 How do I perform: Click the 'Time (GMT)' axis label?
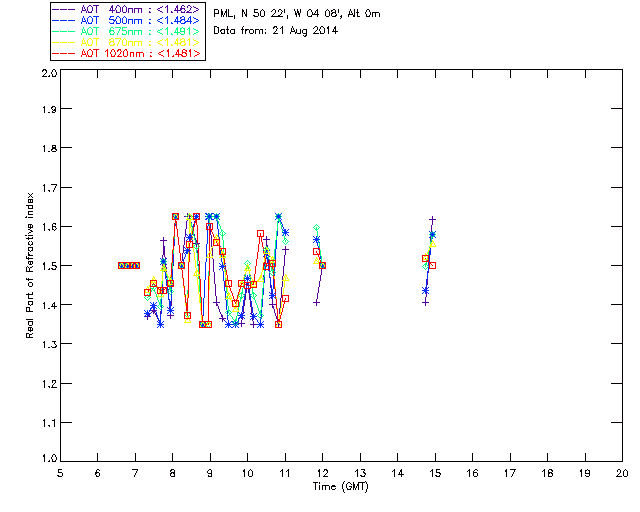click(340, 486)
